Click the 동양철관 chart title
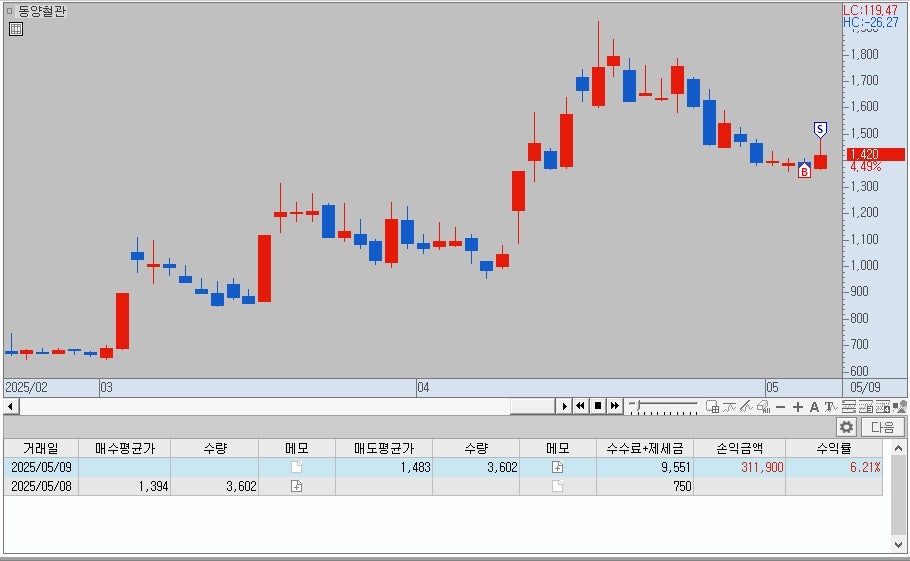The image size is (910, 561). click(42, 11)
